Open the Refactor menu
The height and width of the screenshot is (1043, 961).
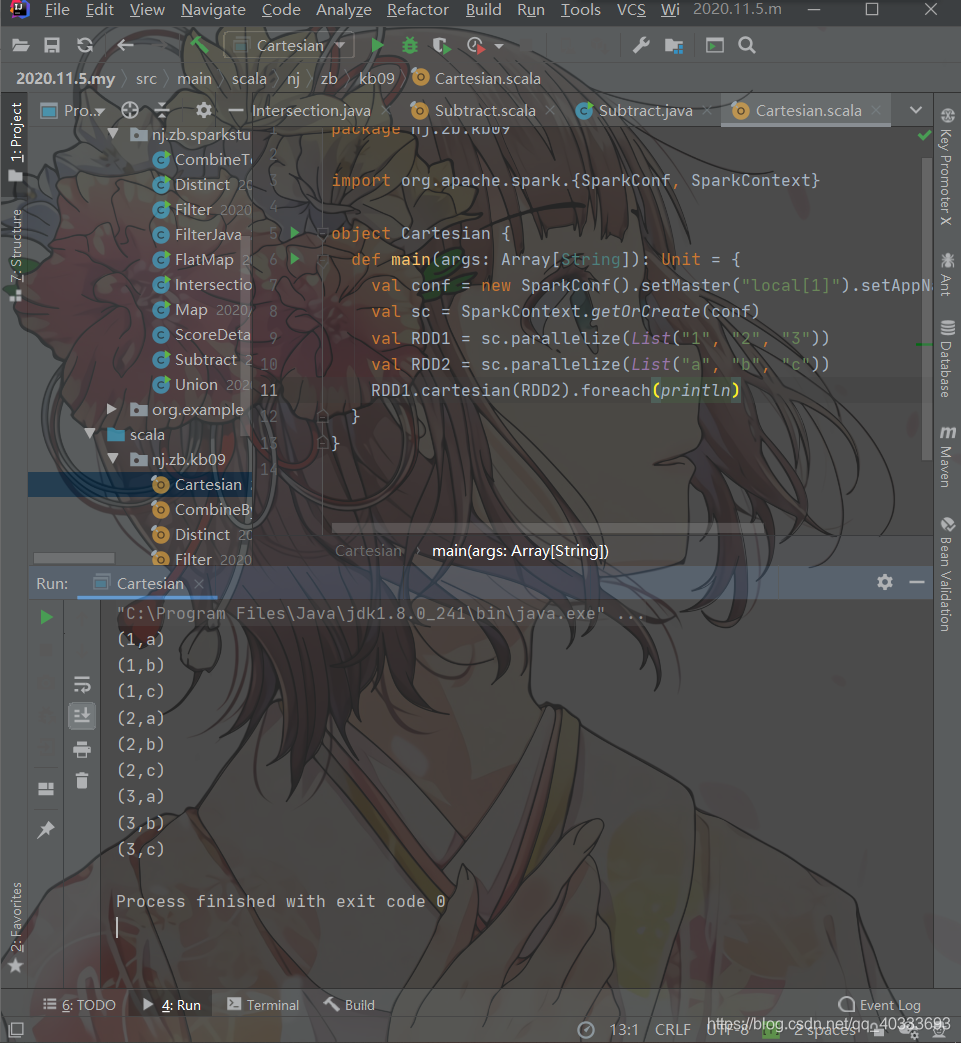(418, 10)
